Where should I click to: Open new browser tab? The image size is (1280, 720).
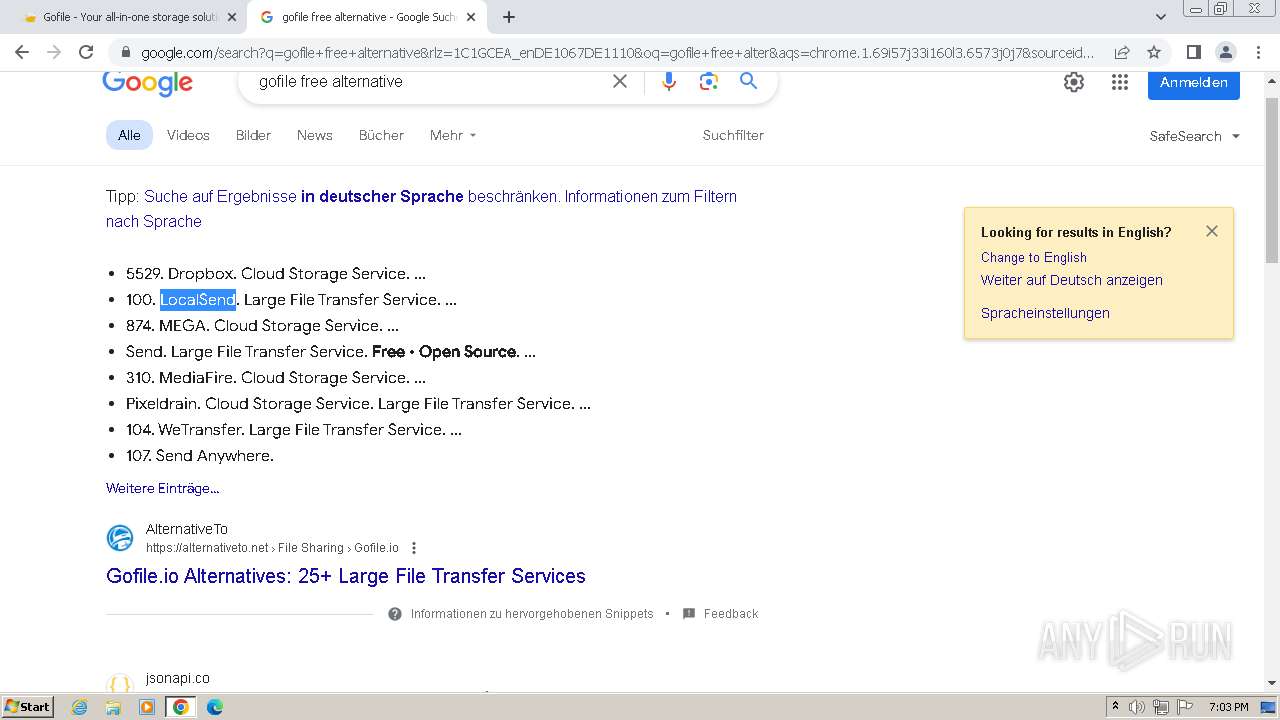(x=509, y=17)
